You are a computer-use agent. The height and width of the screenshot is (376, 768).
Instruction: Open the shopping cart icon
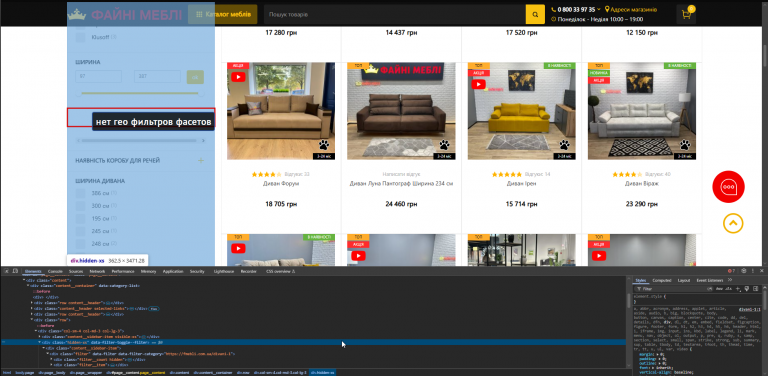[x=686, y=15]
